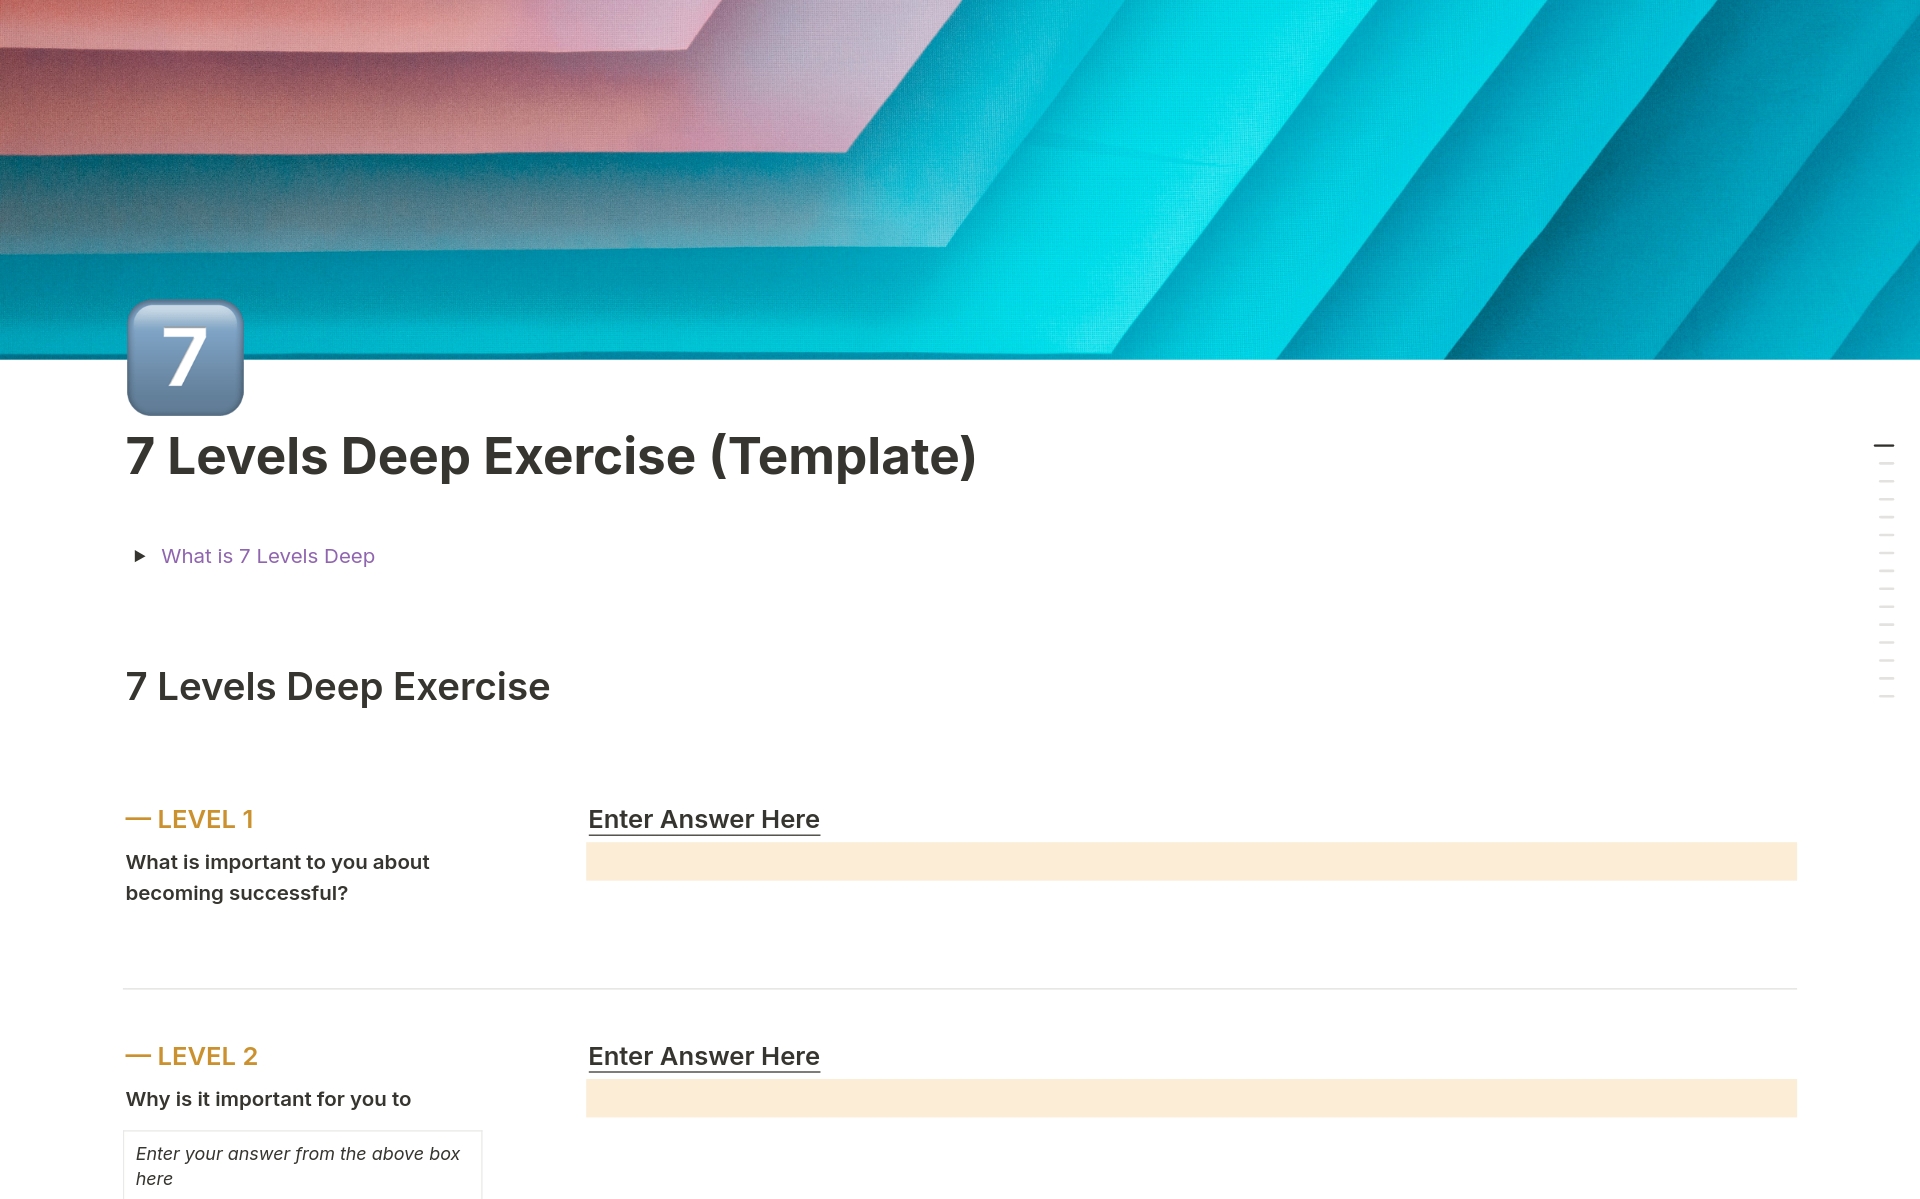
Task: Click inside the yellow answer block for Level 1
Action: point(1189,860)
